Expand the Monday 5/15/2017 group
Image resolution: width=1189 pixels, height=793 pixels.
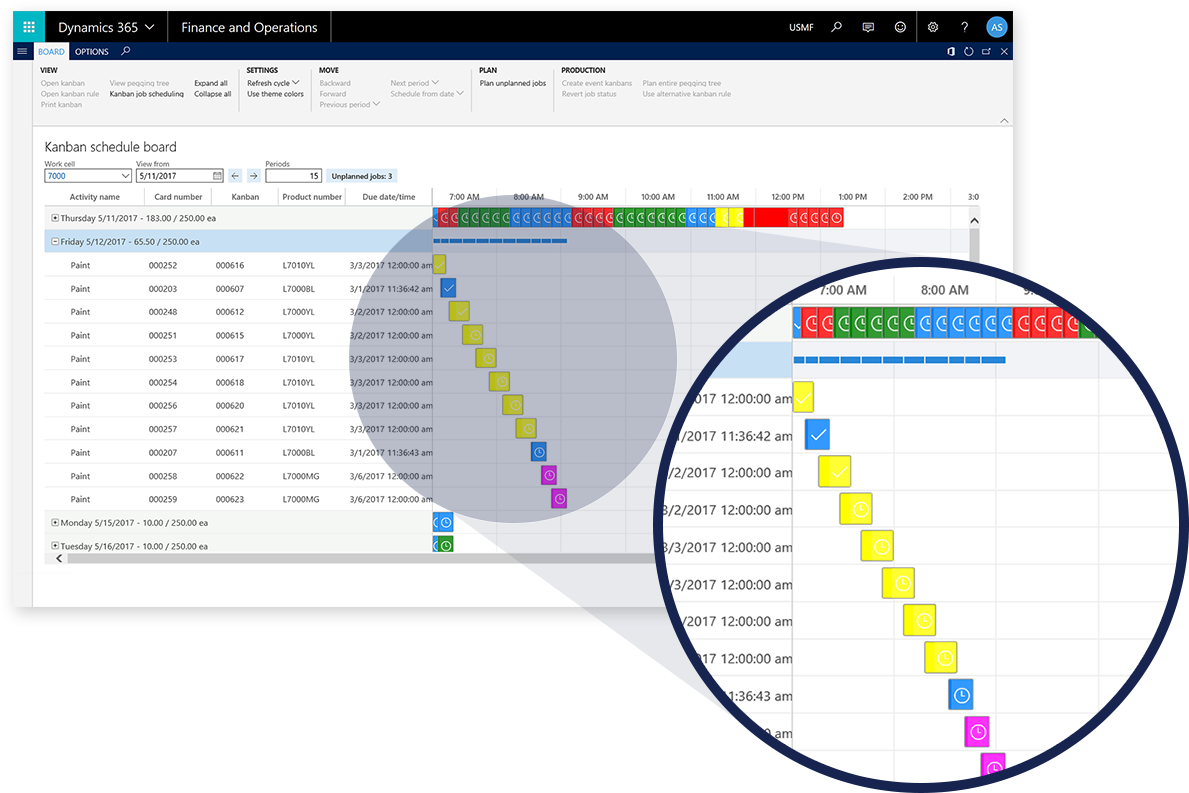pyautogui.click(x=55, y=522)
